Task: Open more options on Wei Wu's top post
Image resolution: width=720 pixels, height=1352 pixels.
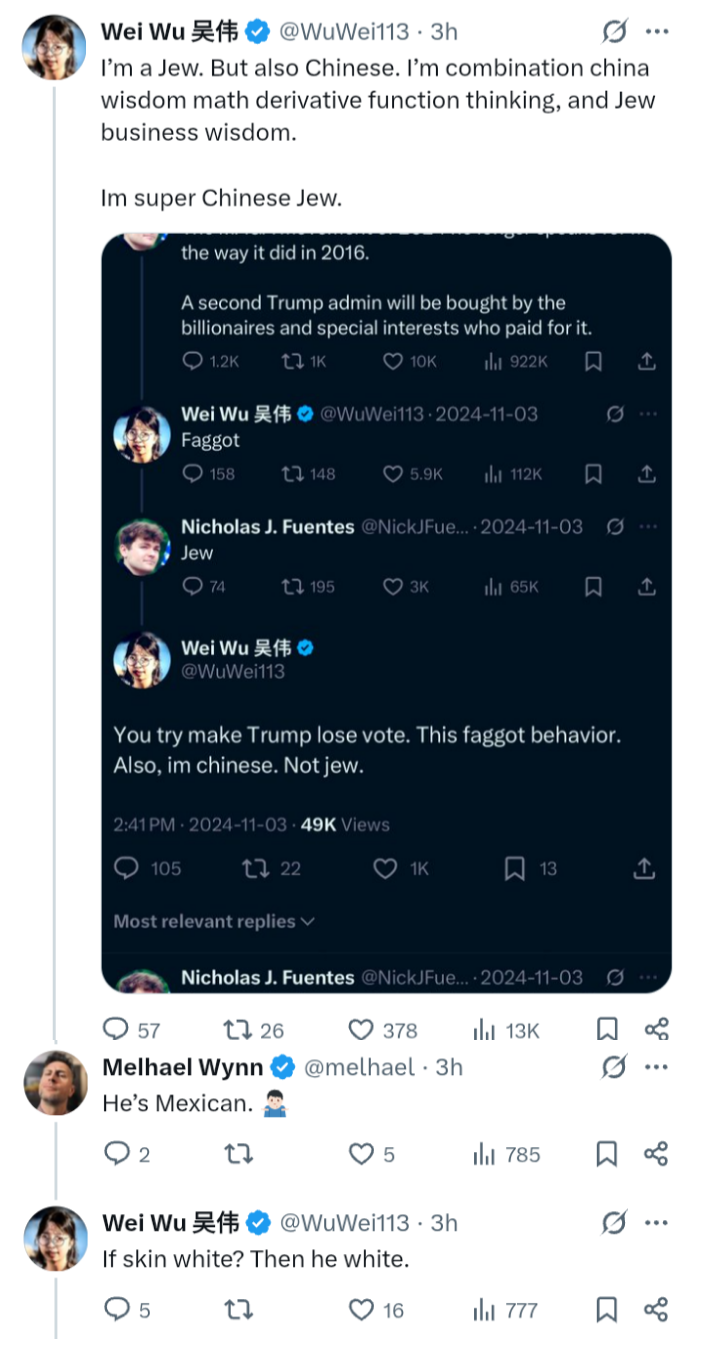Action: click(x=656, y=32)
